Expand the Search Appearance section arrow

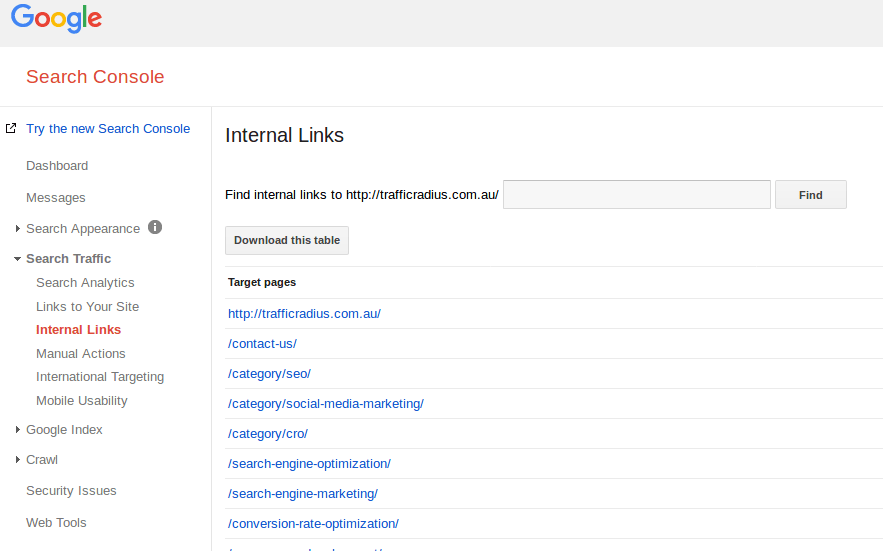(x=17, y=228)
